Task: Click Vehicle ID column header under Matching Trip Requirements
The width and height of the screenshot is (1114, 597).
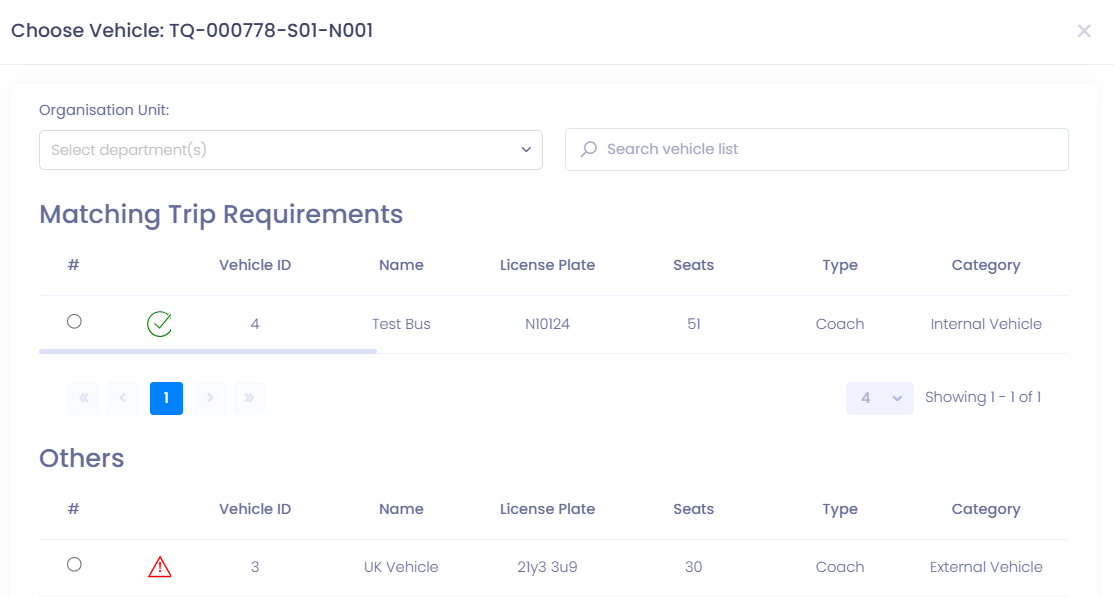Action: (x=255, y=265)
